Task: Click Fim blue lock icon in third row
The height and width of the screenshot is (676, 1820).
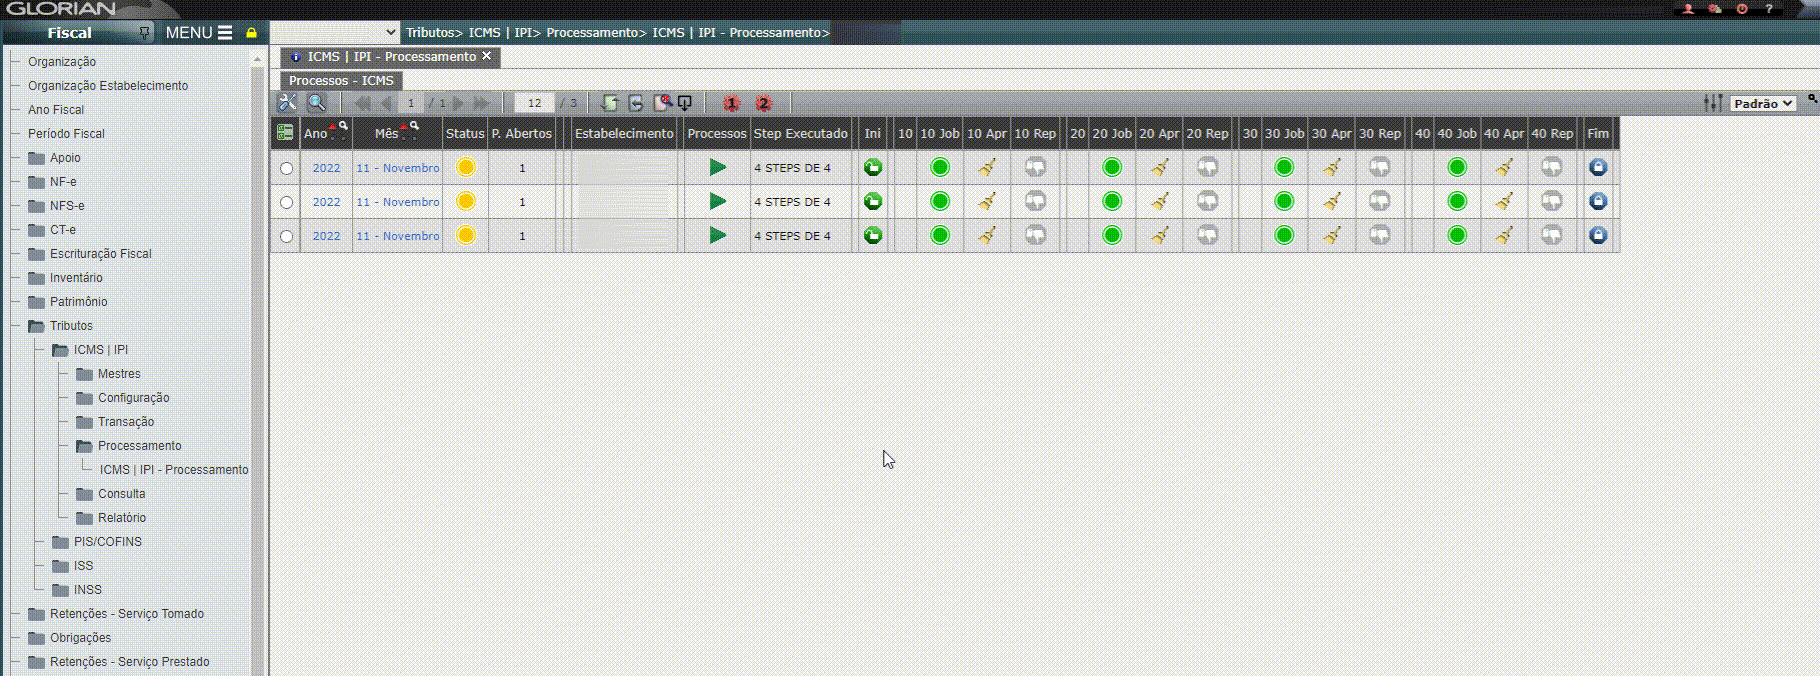Action: point(1598,235)
